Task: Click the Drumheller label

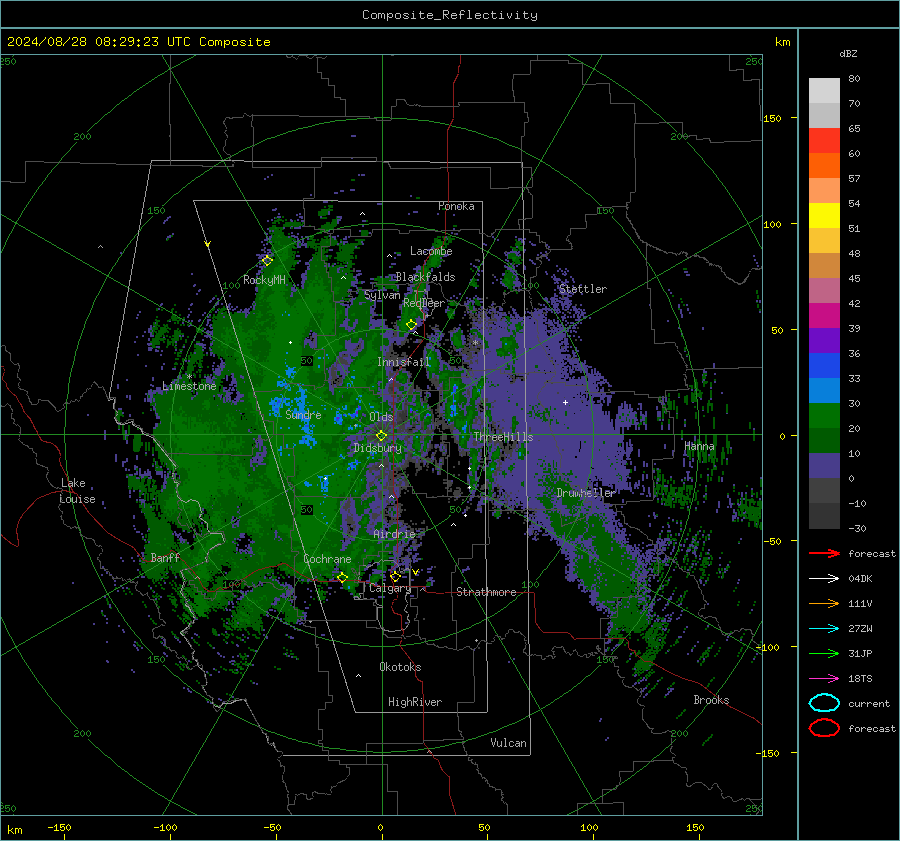Action: [x=585, y=493]
